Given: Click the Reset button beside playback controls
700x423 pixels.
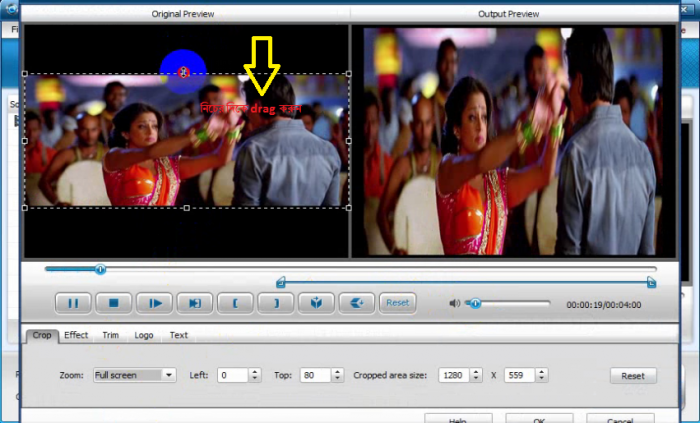Looking at the screenshot, I should coord(397,303).
